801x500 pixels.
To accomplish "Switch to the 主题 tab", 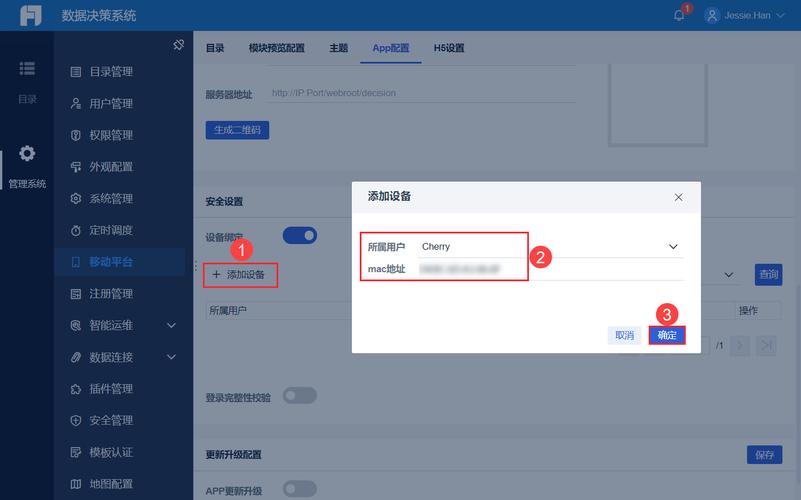I will [338, 48].
